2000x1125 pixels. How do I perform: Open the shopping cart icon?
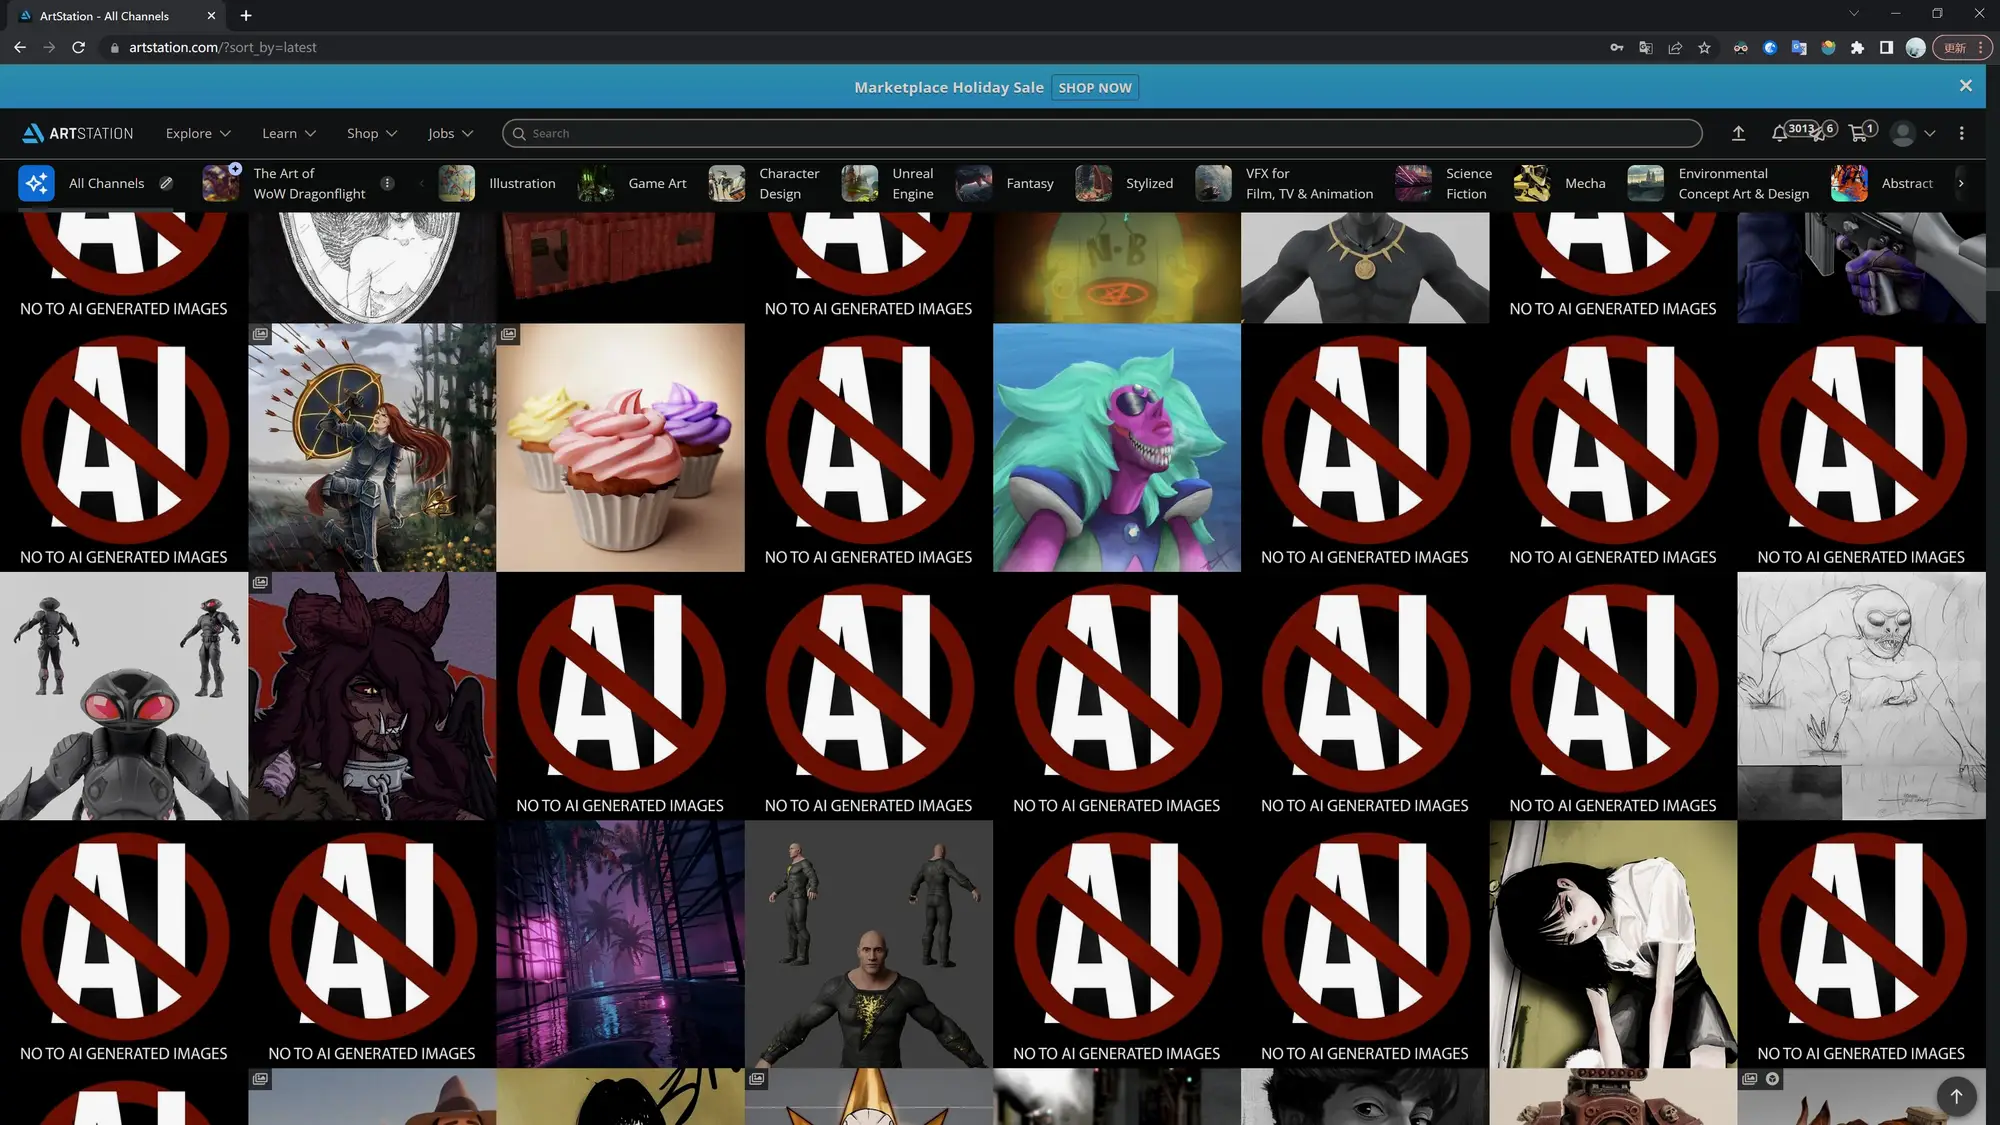(1858, 133)
